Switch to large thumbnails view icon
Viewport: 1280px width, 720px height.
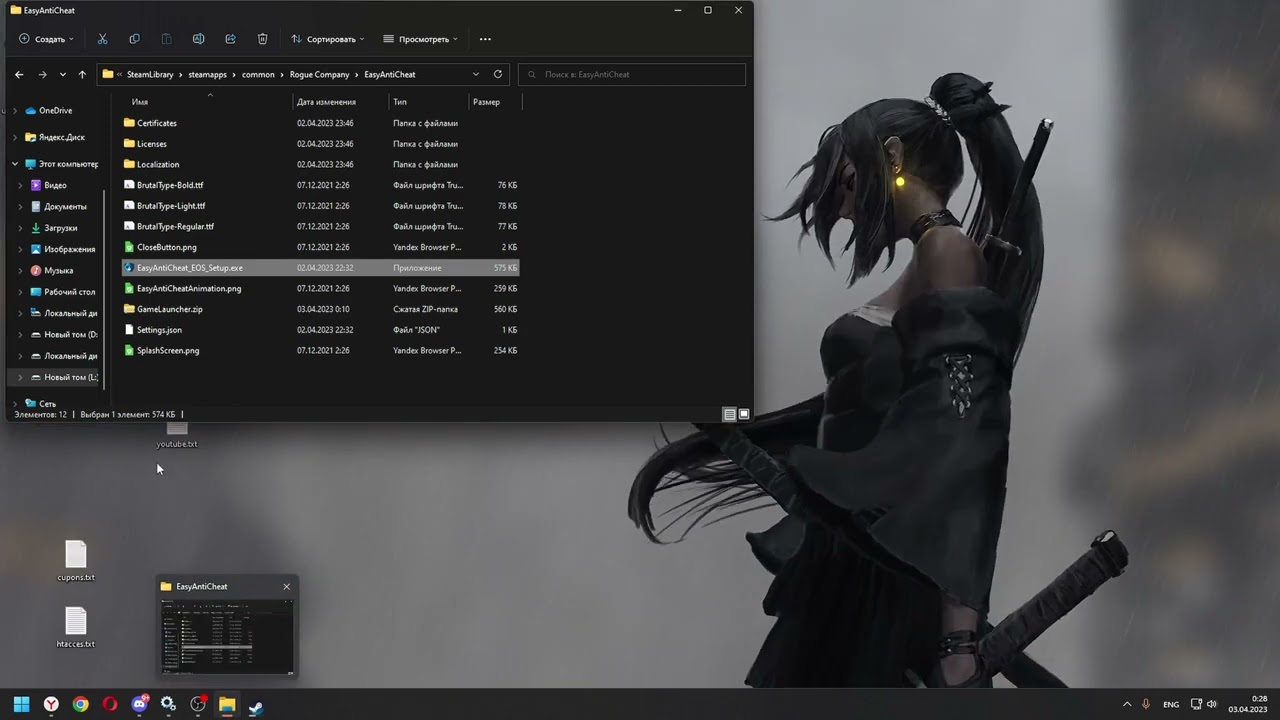pyautogui.click(x=743, y=414)
